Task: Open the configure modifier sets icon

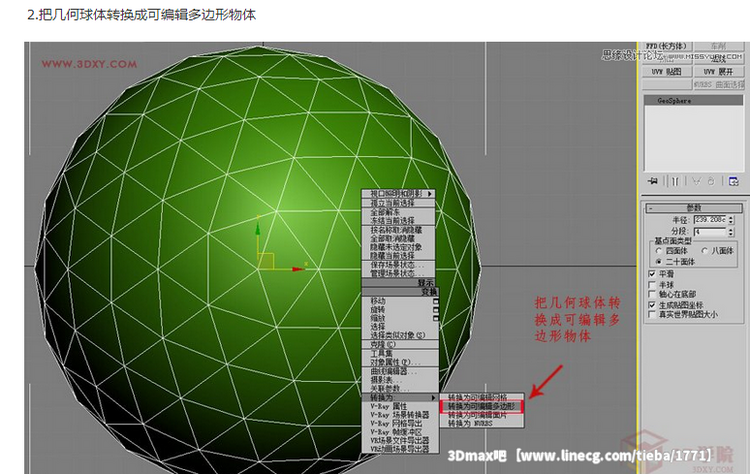Action: [x=734, y=181]
